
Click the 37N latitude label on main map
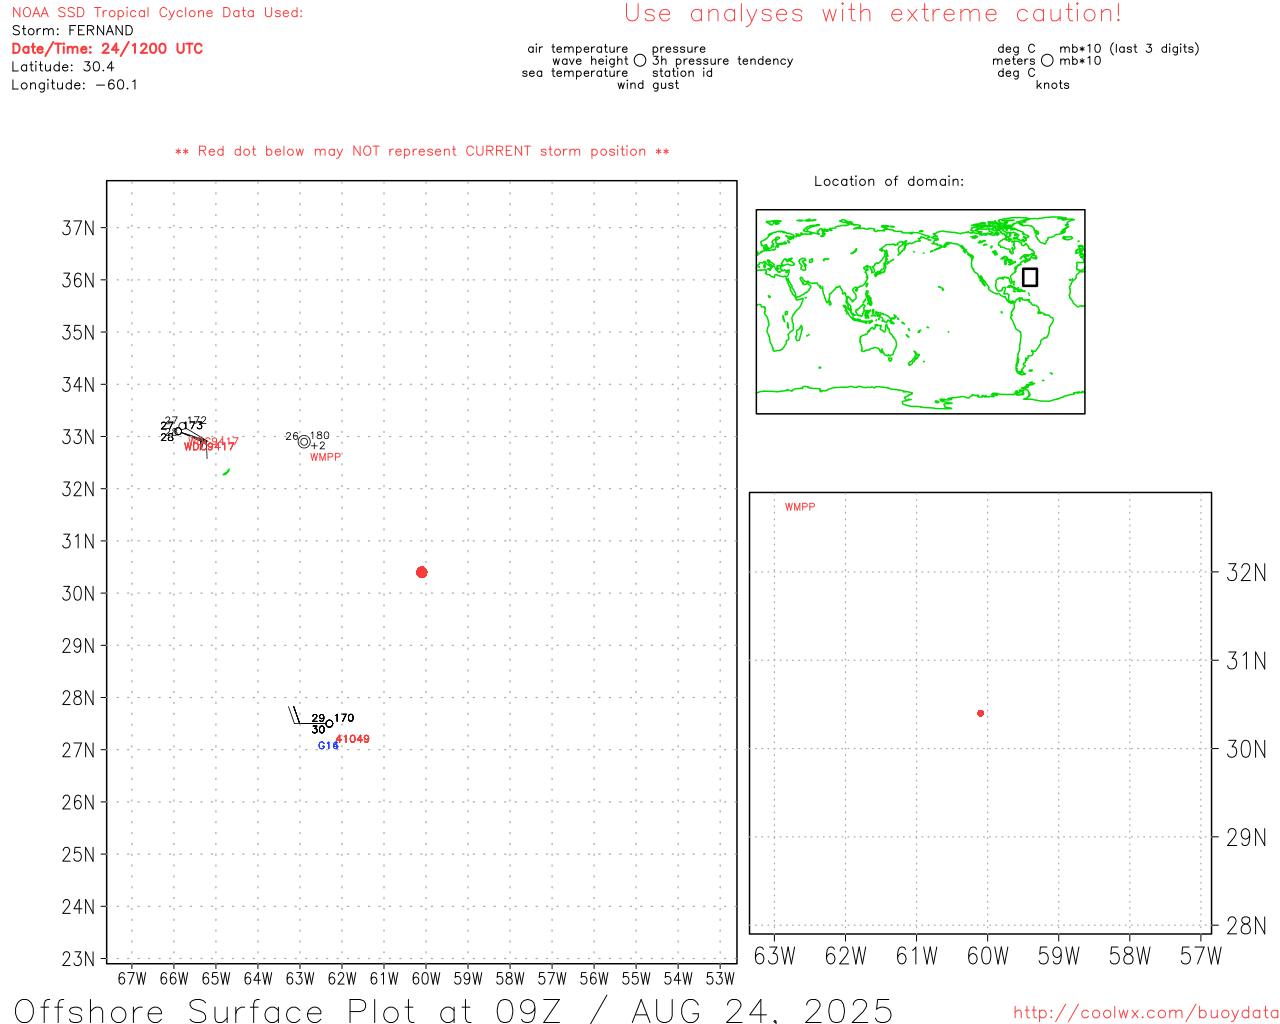coord(78,228)
